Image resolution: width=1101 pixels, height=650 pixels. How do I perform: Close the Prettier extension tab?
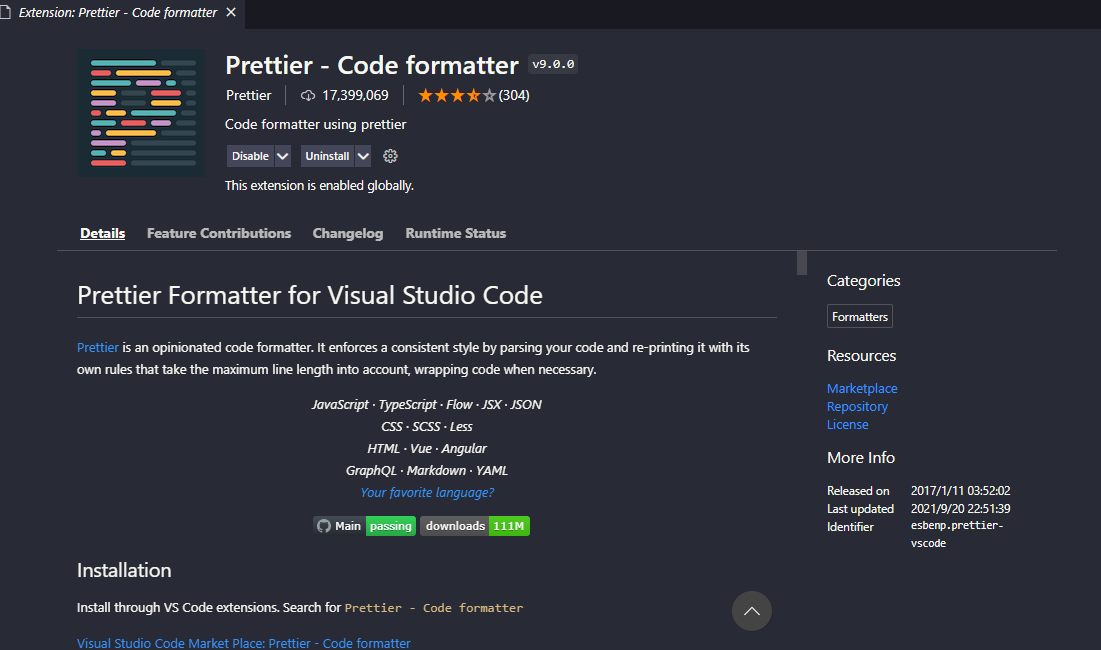232,13
